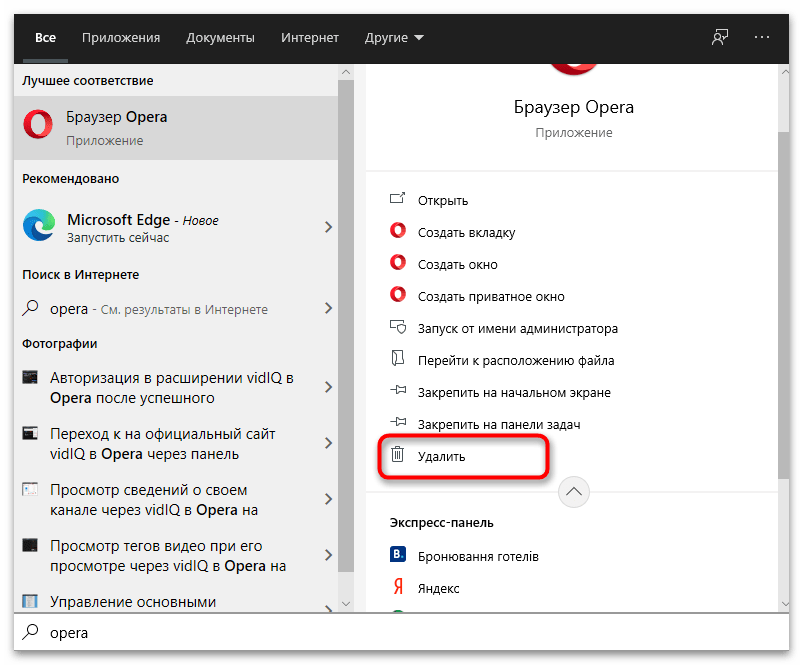The height and width of the screenshot is (665, 803).
Task: Collapse the actions list with chevron up
Action: (x=577, y=491)
